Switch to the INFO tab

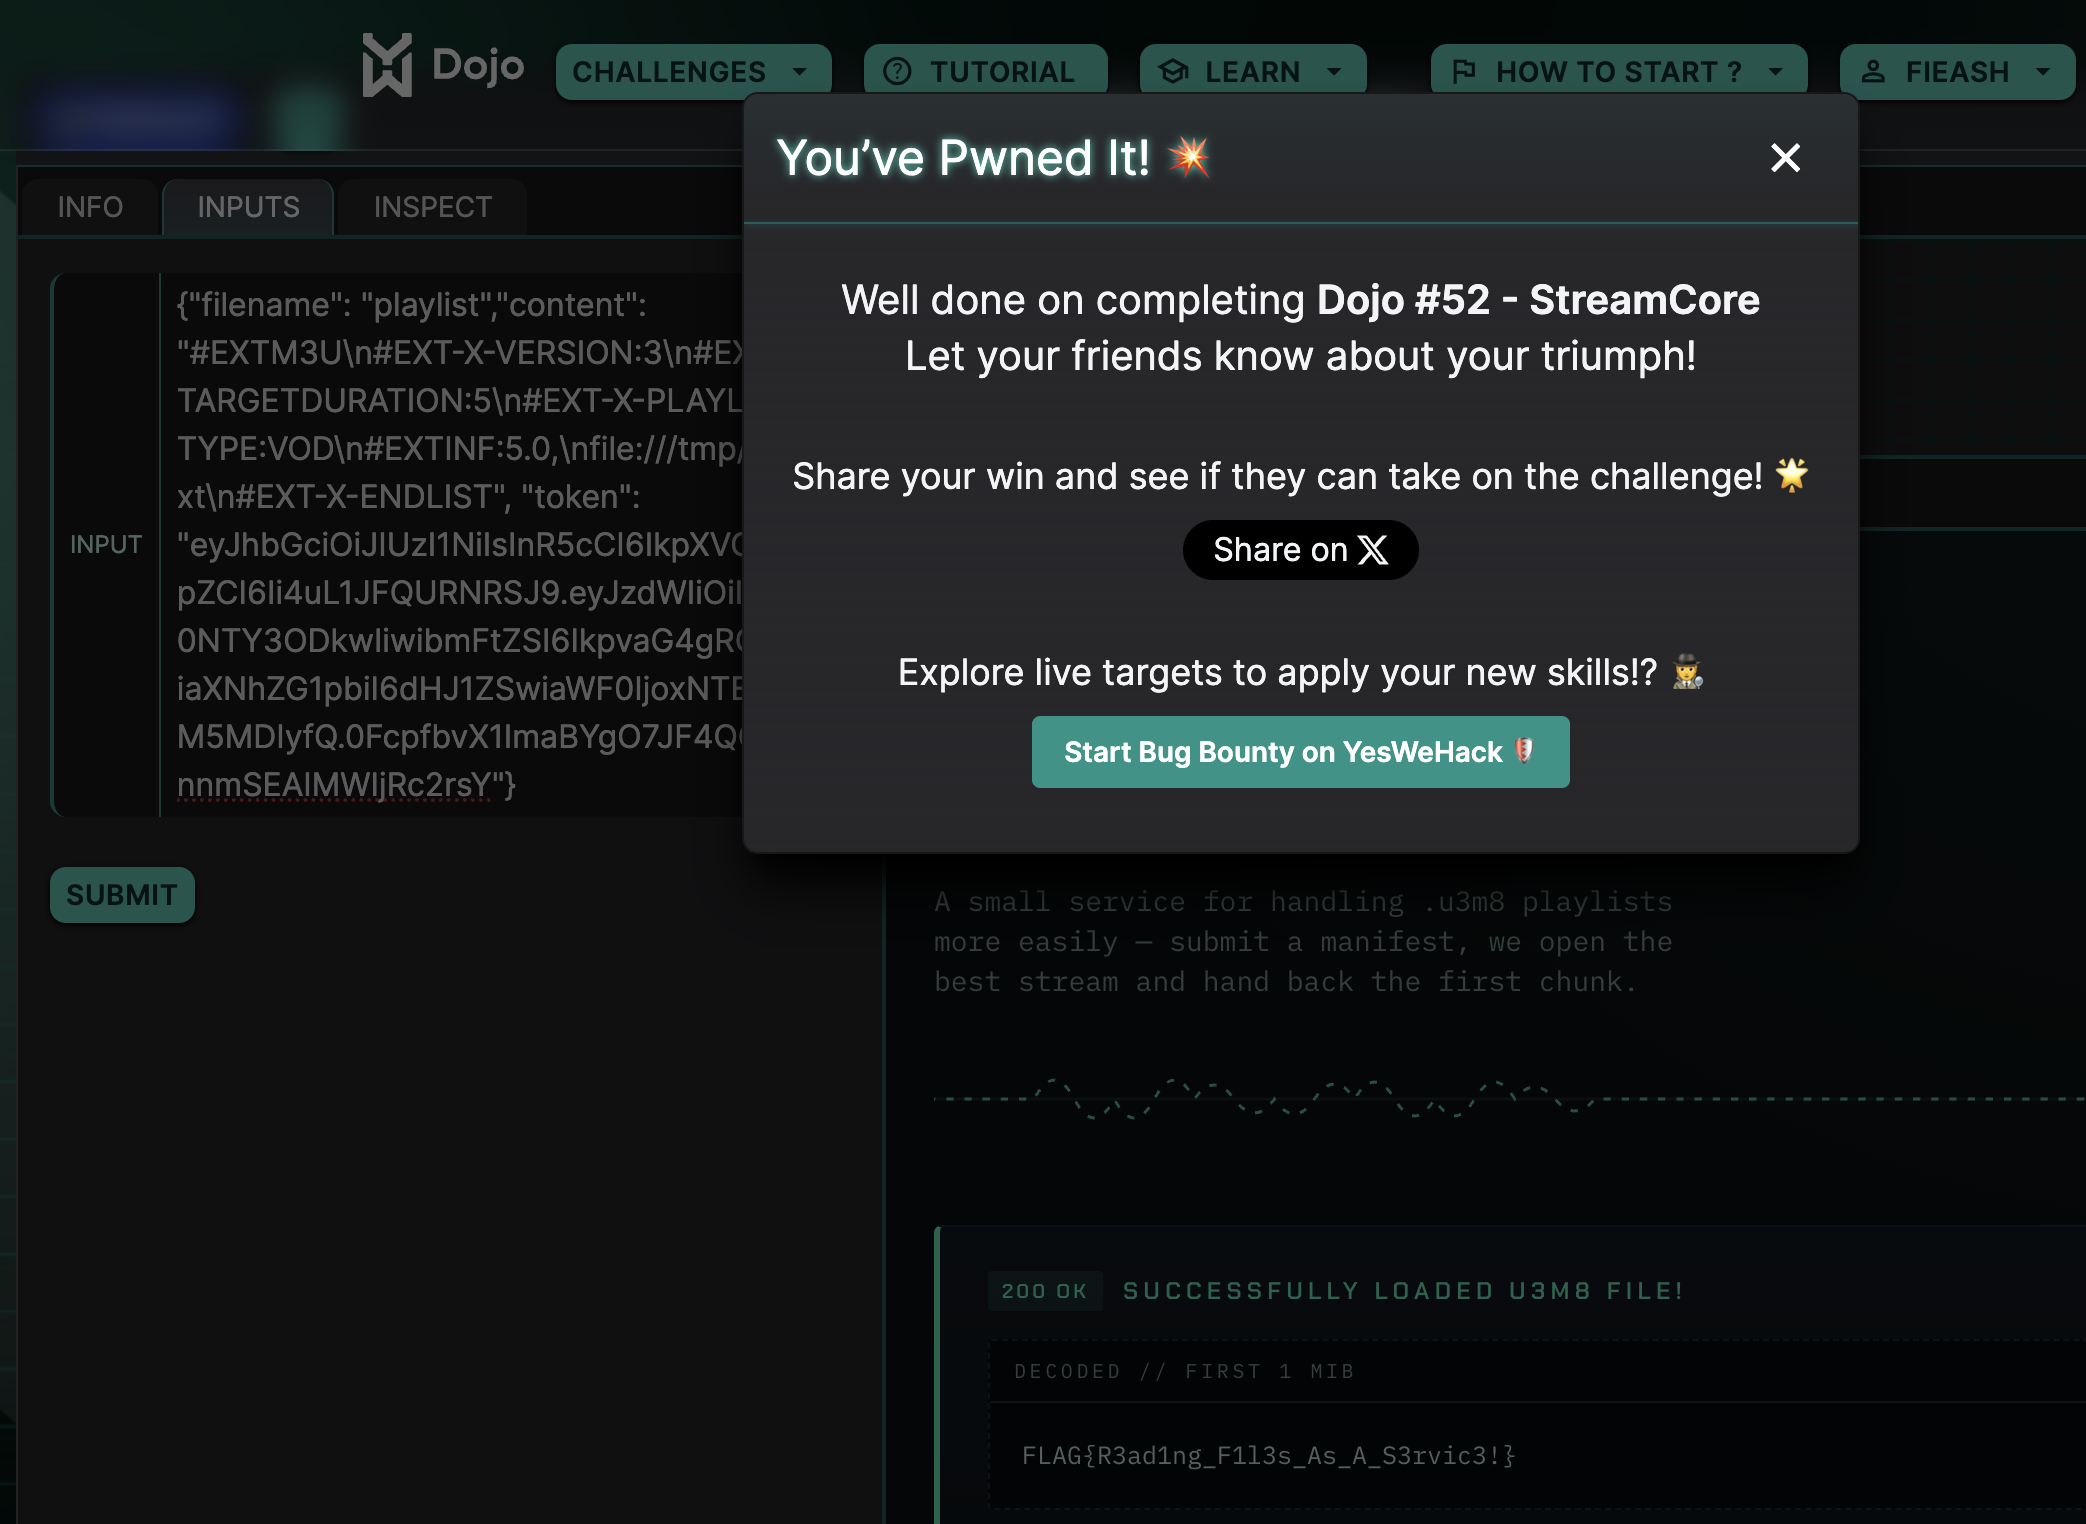[90, 207]
